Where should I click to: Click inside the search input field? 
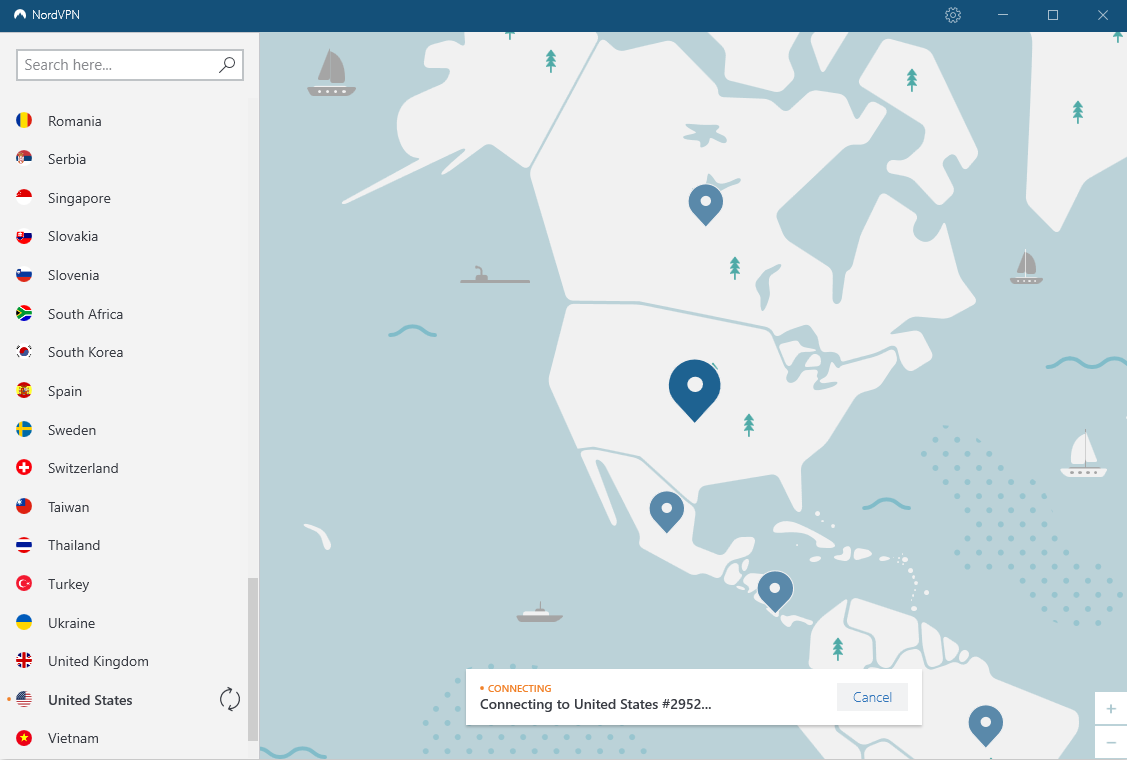click(110, 64)
